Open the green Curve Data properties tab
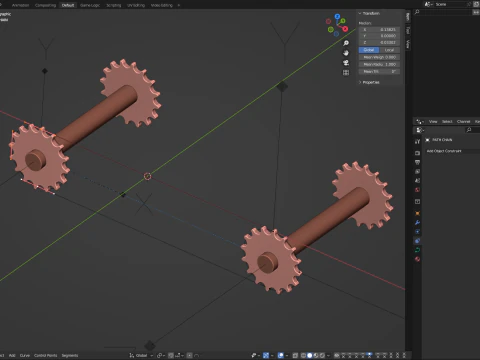Screen dimensions: 480x360 pos(417,250)
